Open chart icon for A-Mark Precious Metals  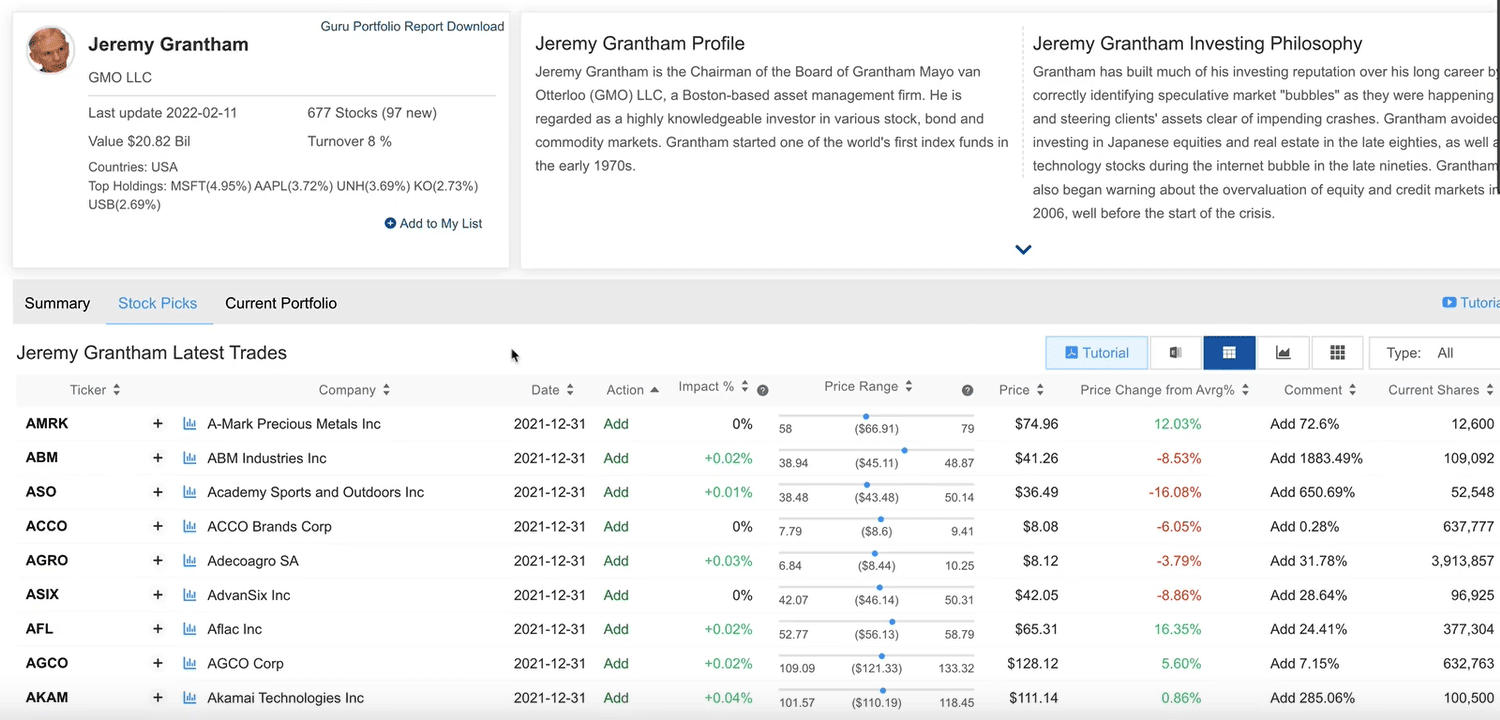[190, 424]
